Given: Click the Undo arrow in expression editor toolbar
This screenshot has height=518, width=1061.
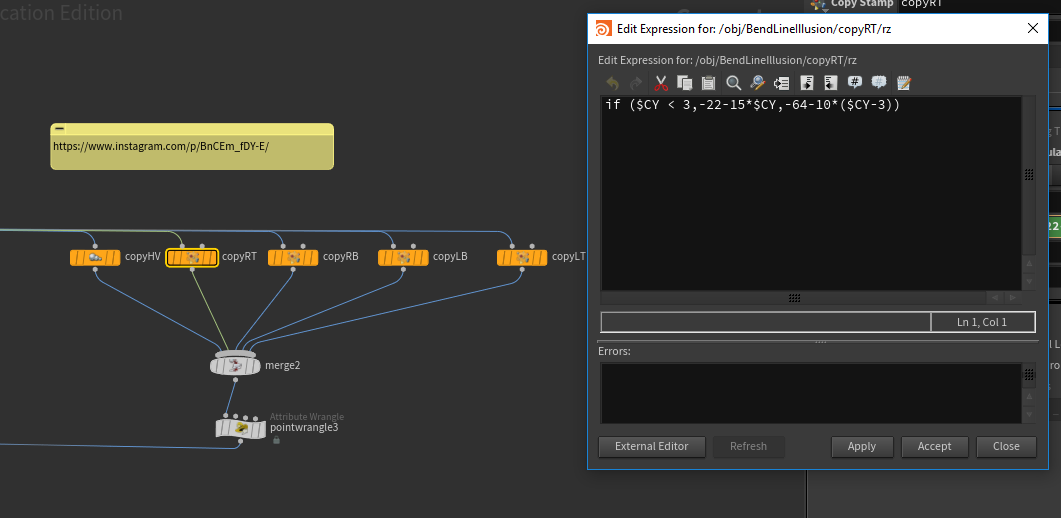Looking at the screenshot, I should 613,83.
